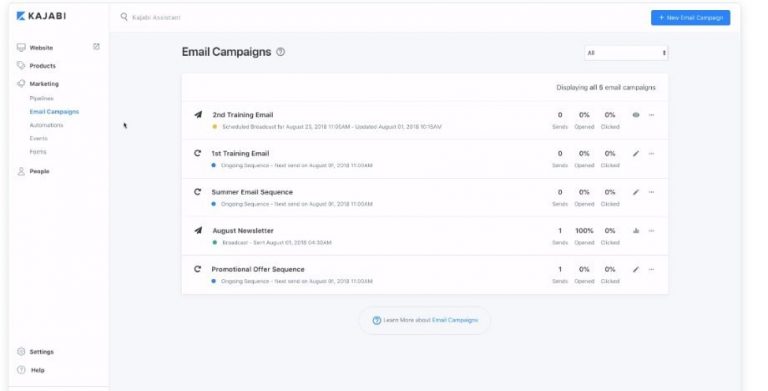The image size is (768, 391).
Task: Open 2nd Training Email campaign
Action: point(243,115)
